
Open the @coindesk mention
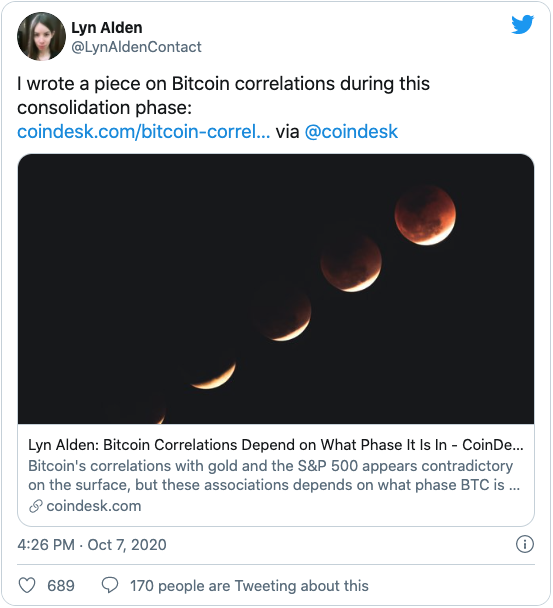[351, 131]
